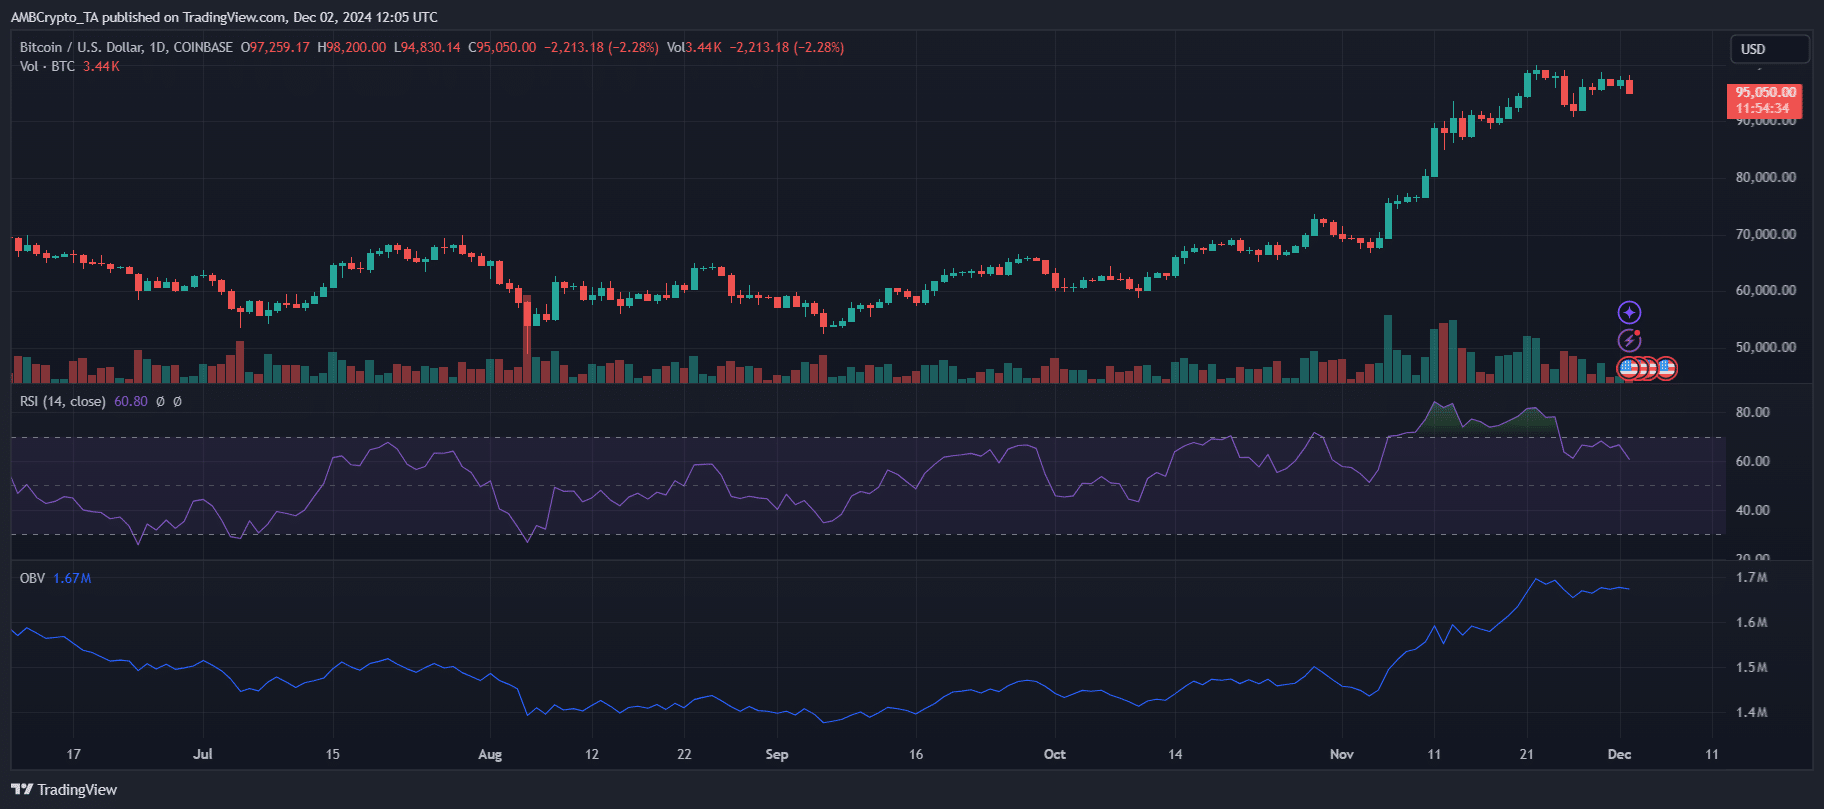Select the RSI (14, close) indicator label
1824x809 pixels.
point(63,401)
